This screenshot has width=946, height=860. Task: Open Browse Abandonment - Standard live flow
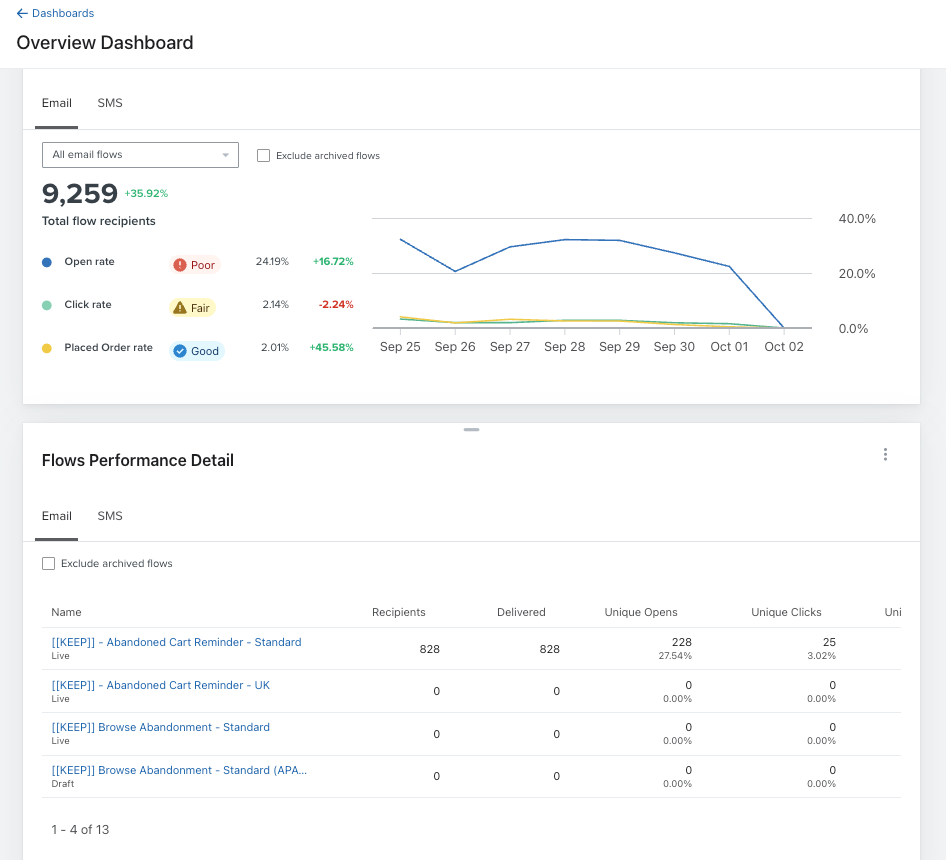(x=160, y=727)
